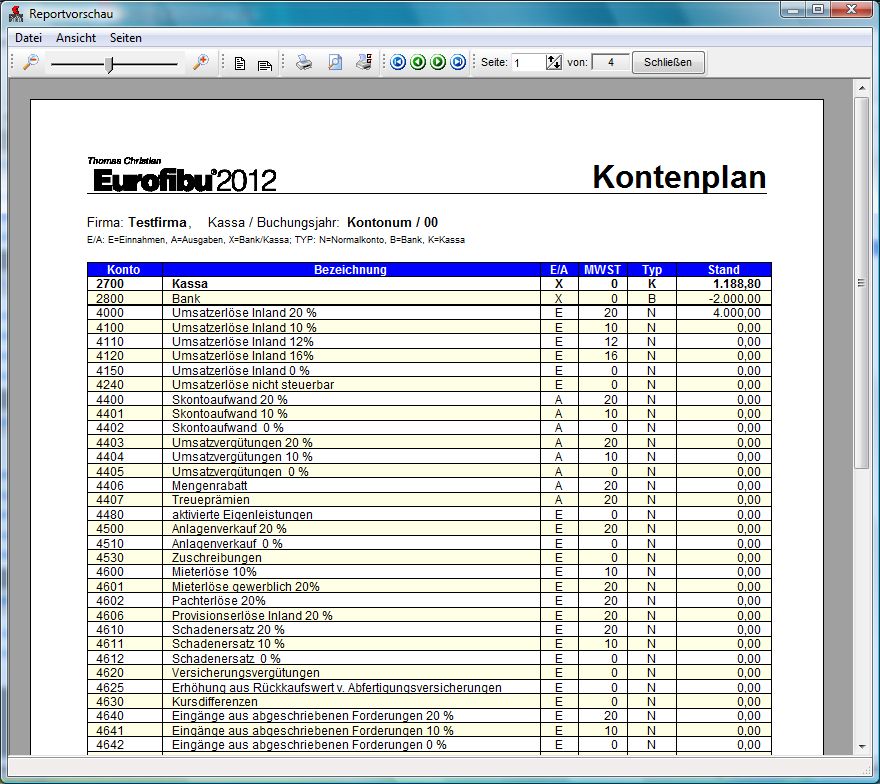Click 'Umsatzerlöse Inland 12%' row text

(x=242, y=342)
